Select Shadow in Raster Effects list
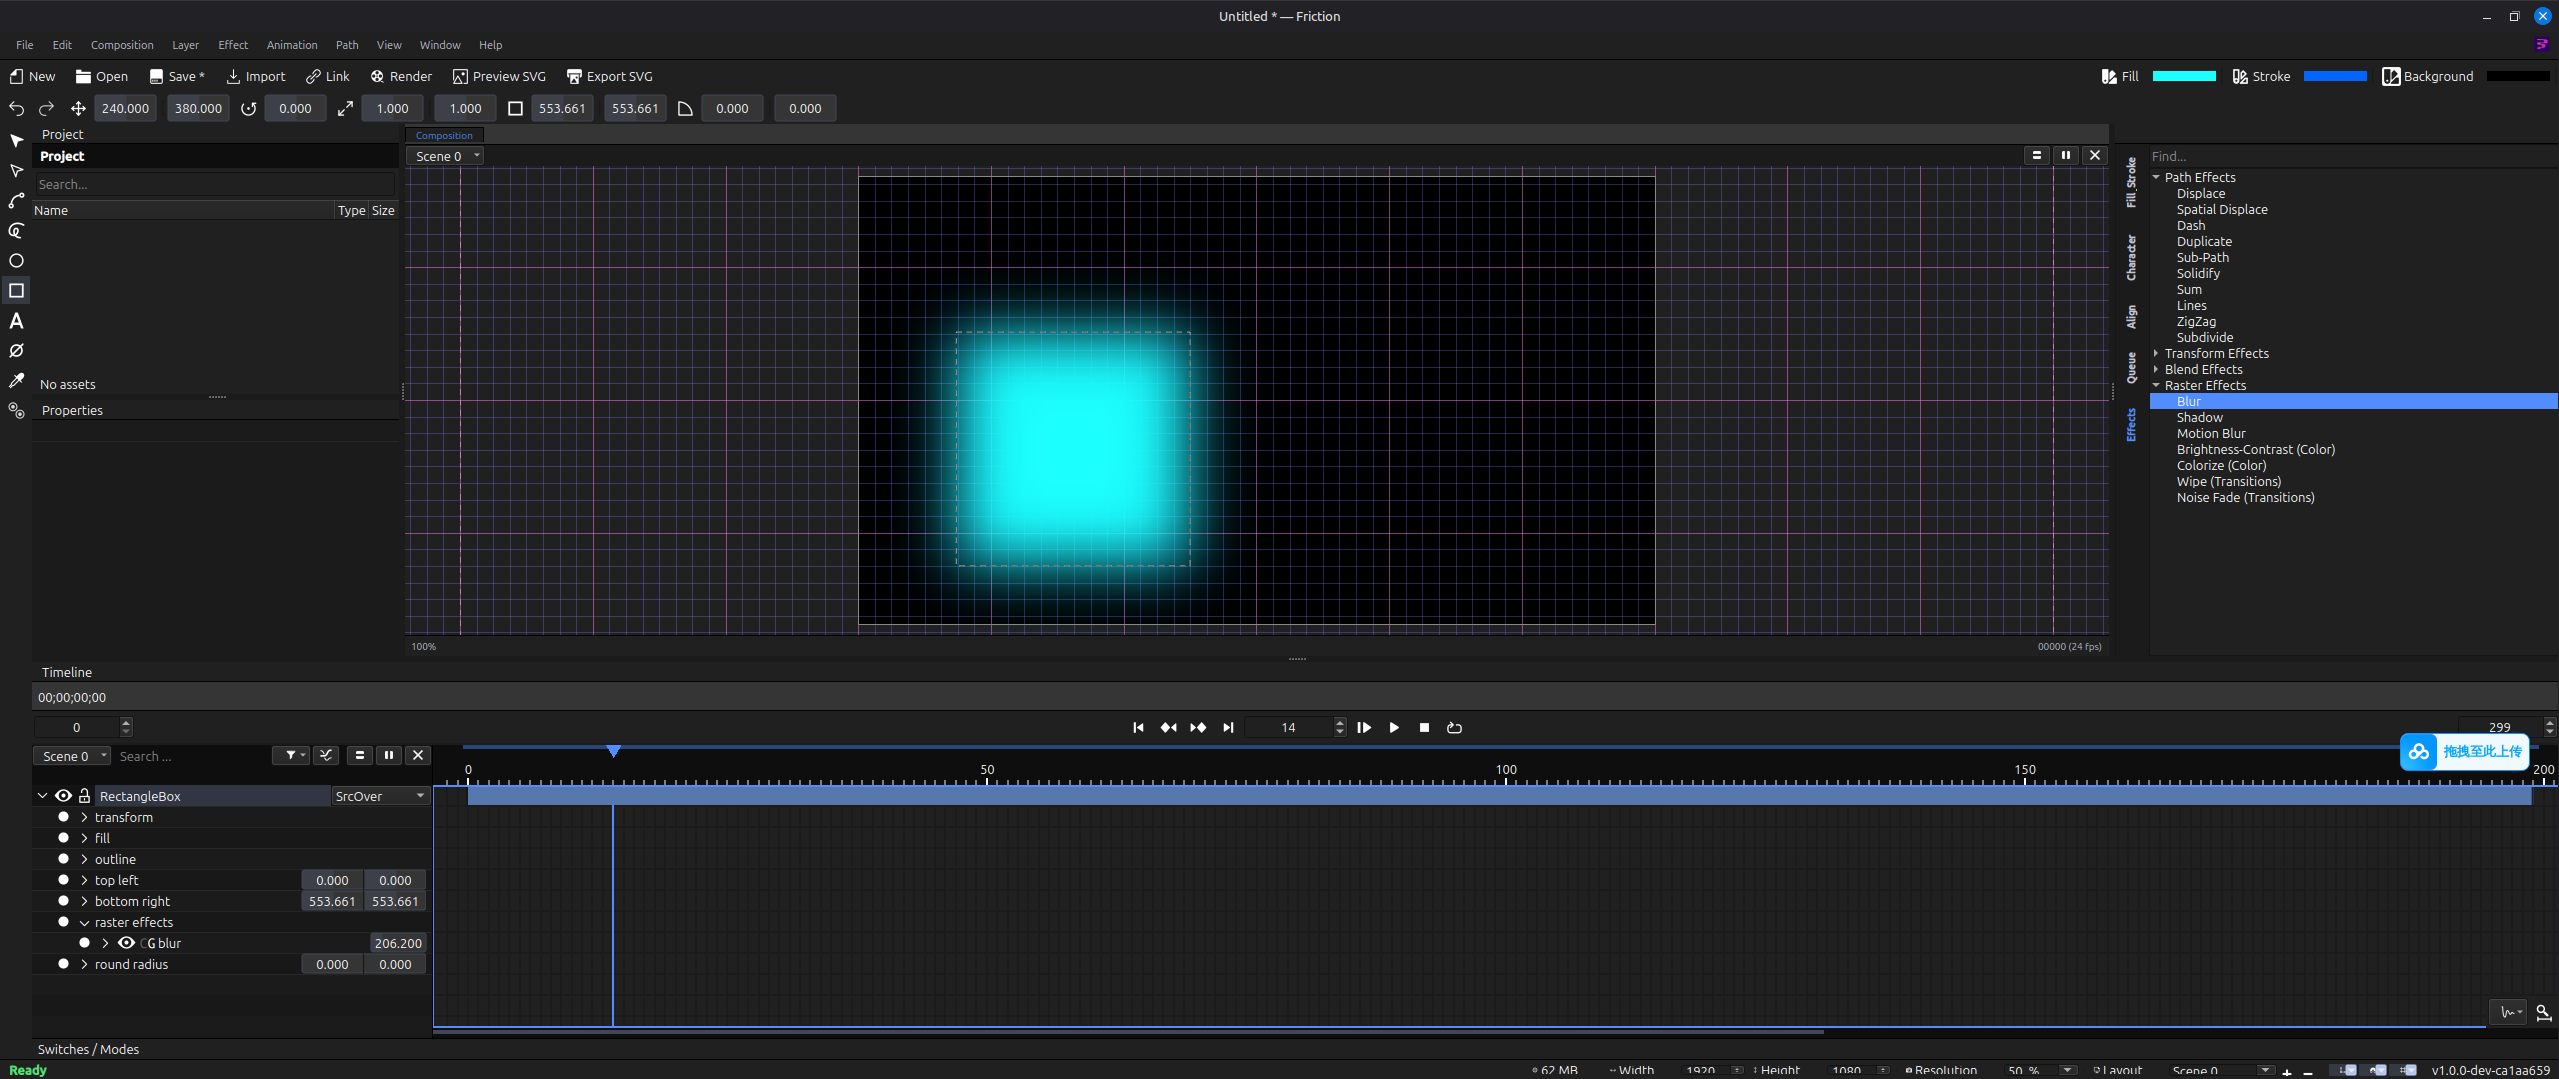2559x1079 pixels. click(2200, 418)
